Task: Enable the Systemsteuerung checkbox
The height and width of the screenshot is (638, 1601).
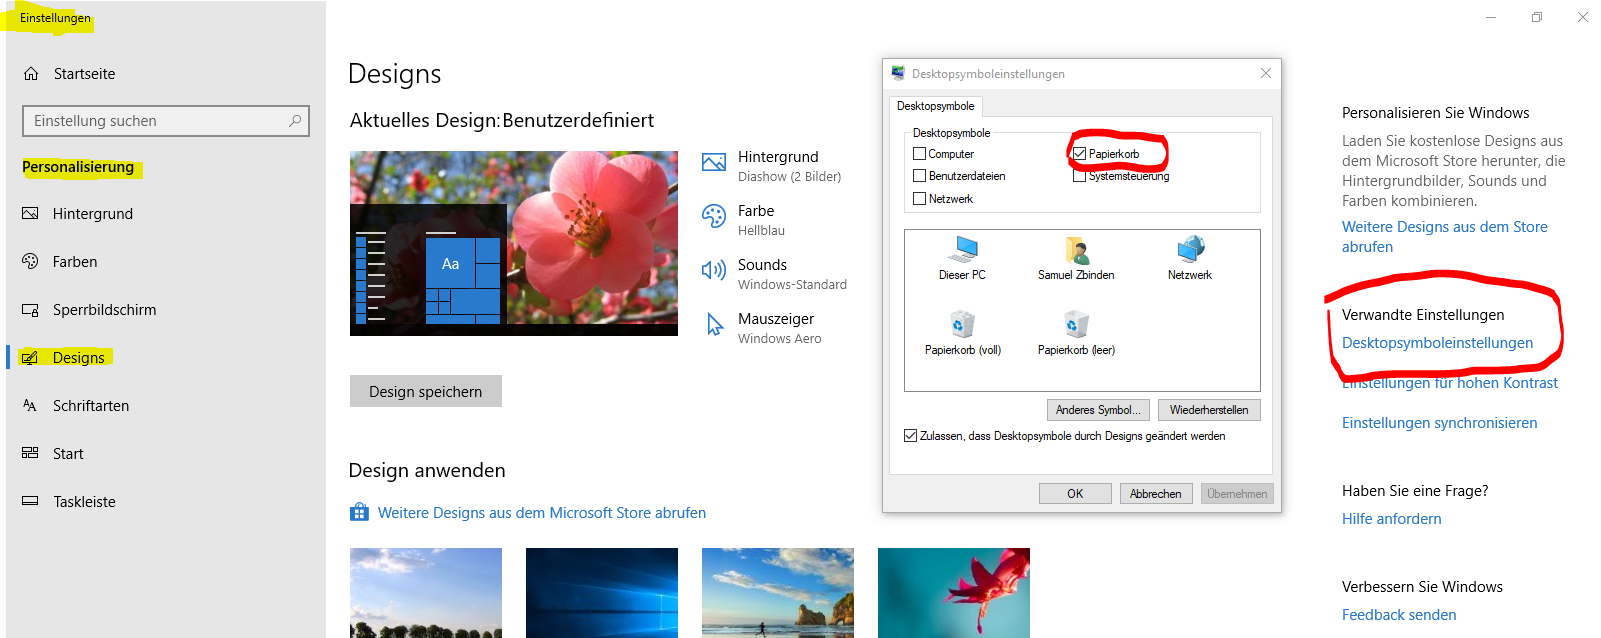Action: 1079,176
